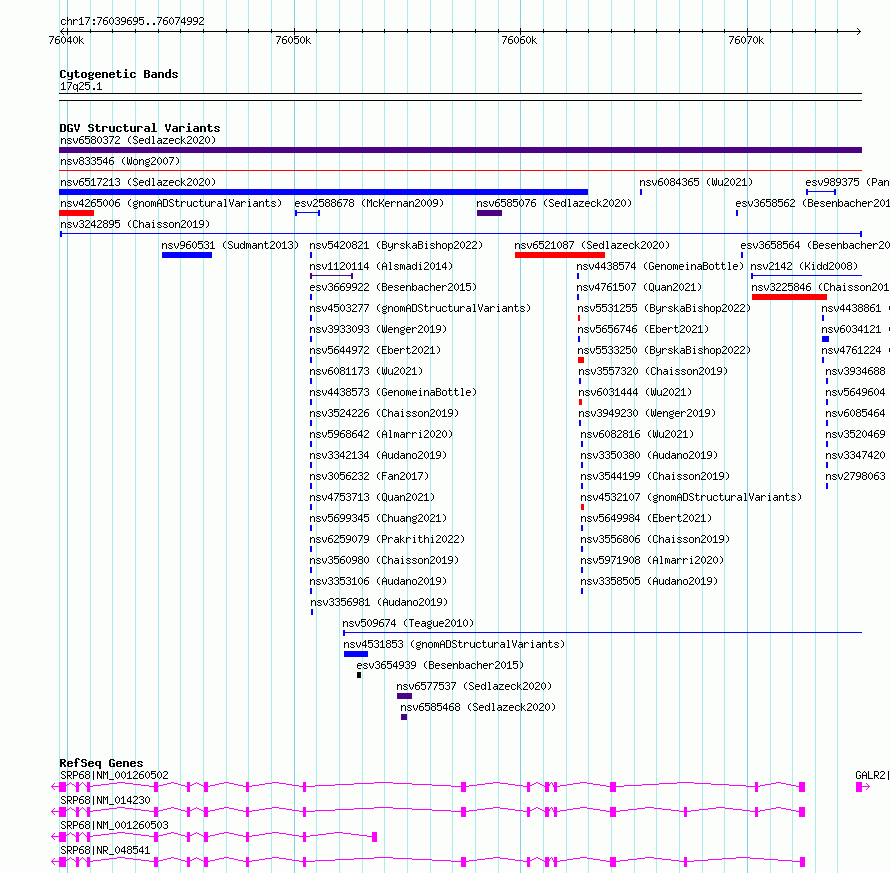This screenshot has width=890, height=873.
Task: Open nsv5420821 (ByrskaBishop2022) label
Action: pos(396,245)
